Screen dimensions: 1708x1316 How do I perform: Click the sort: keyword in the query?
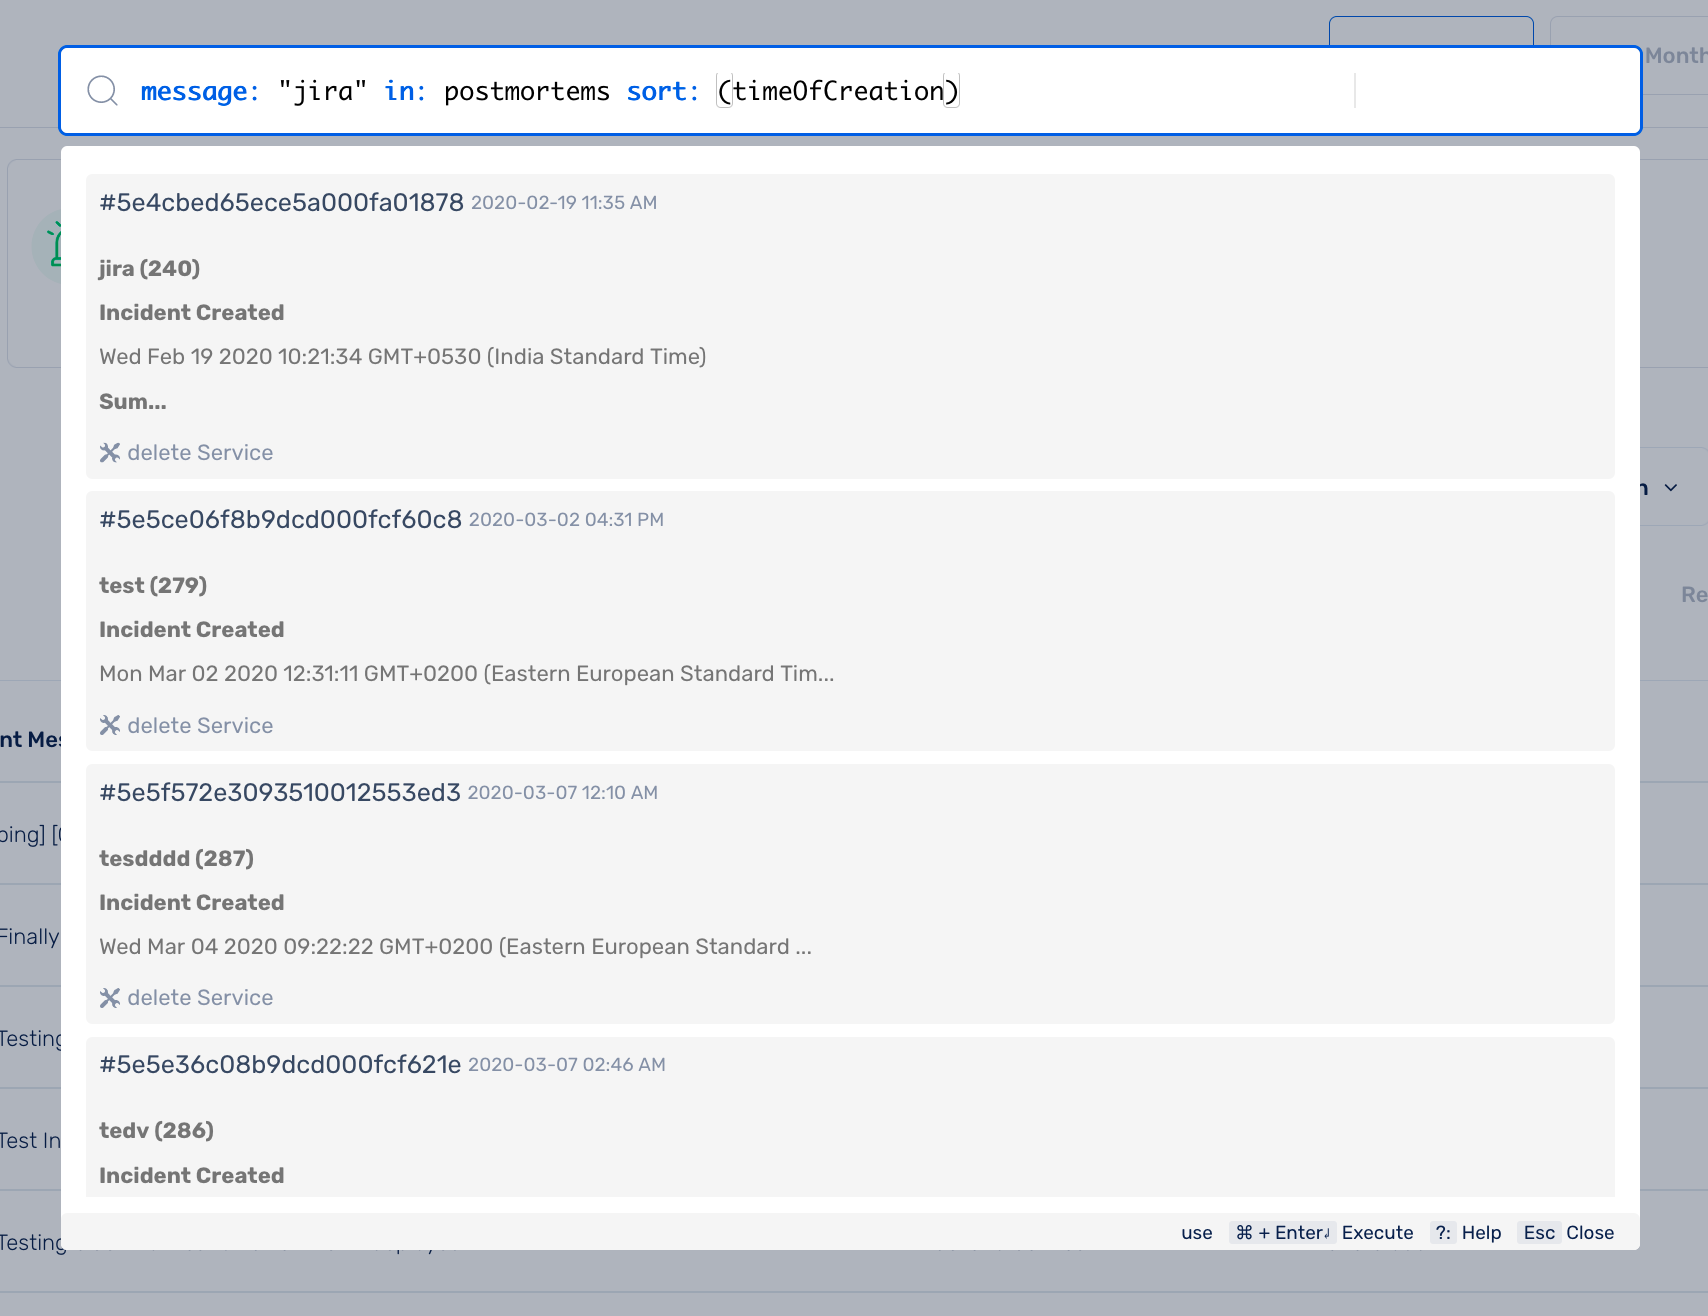tap(663, 91)
